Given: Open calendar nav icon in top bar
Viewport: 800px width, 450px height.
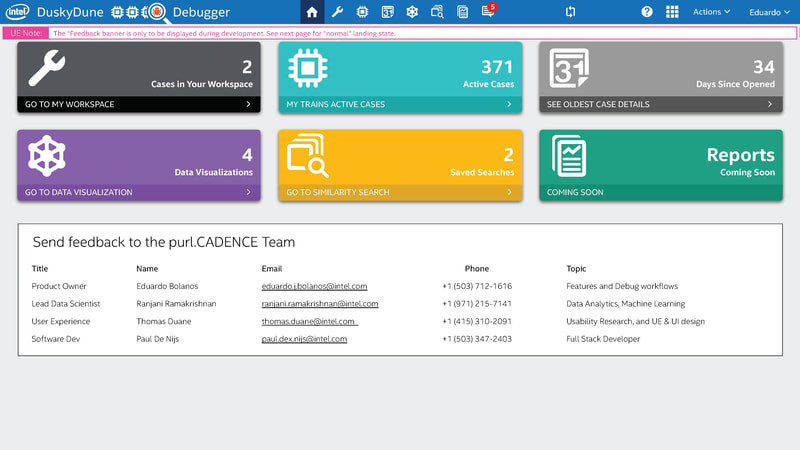Looking at the screenshot, I should pyautogui.click(x=388, y=12).
